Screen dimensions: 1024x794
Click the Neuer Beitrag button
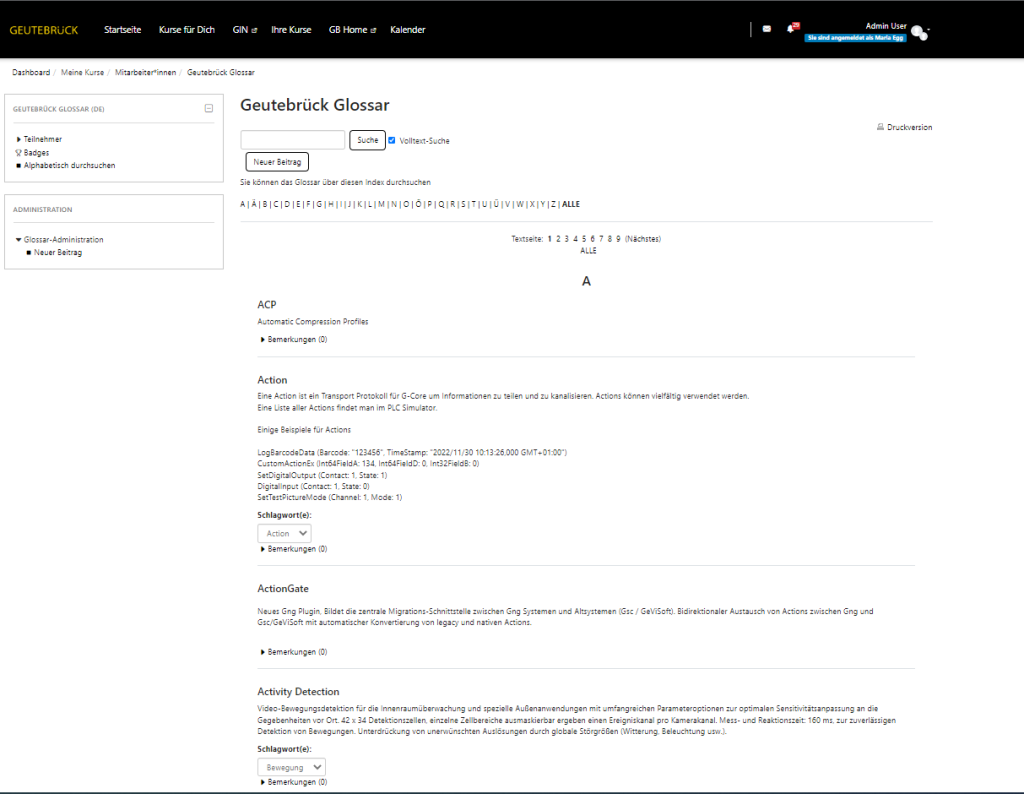[277, 162]
